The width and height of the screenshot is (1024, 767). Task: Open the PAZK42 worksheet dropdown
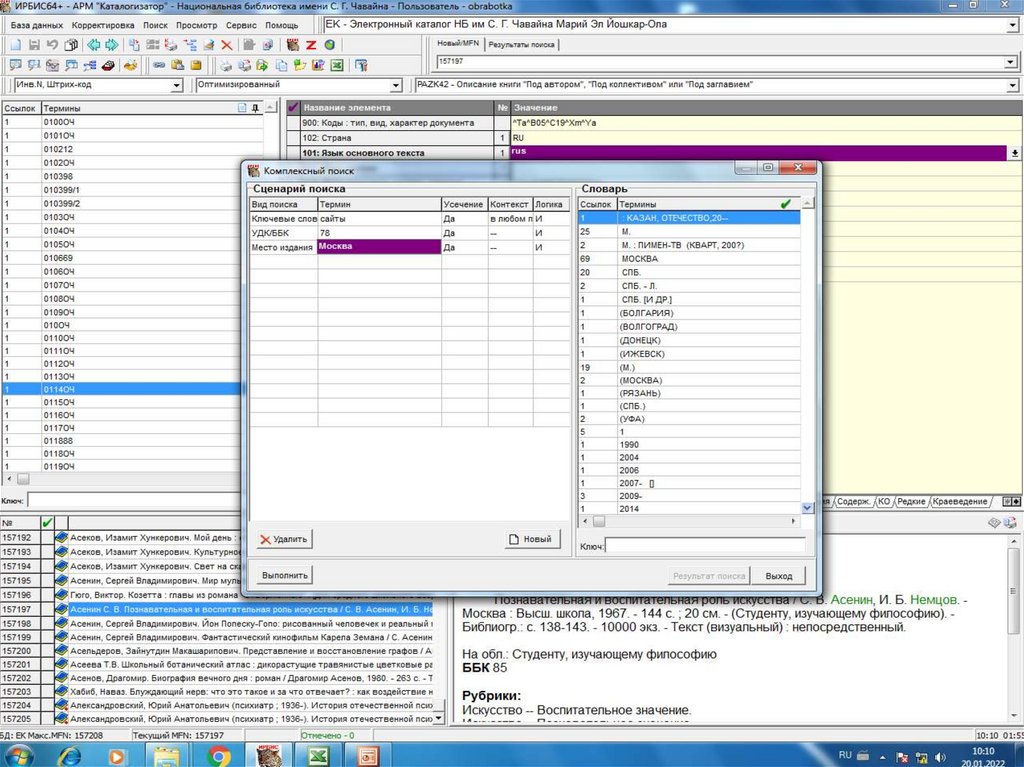[1012, 86]
